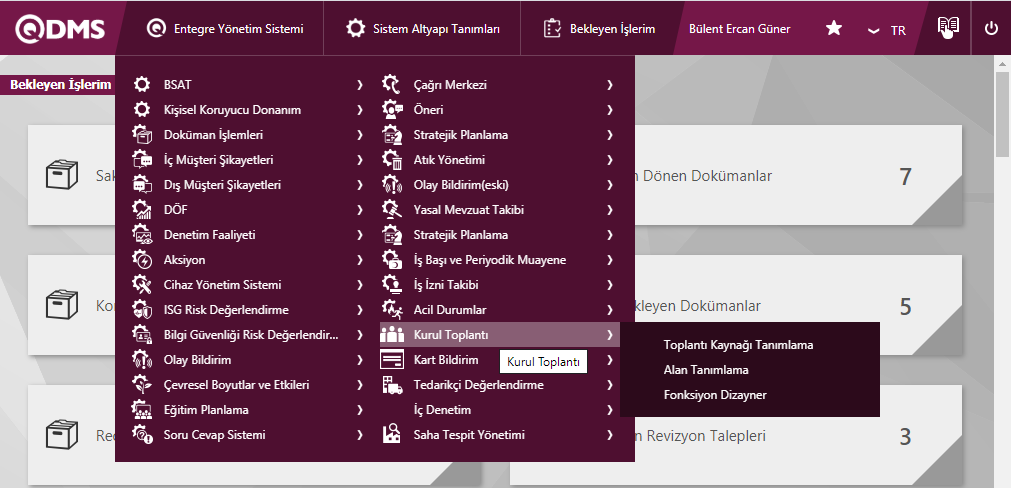
Task: Click the Kart Bildirim card icon
Action: pyautogui.click(x=392, y=360)
